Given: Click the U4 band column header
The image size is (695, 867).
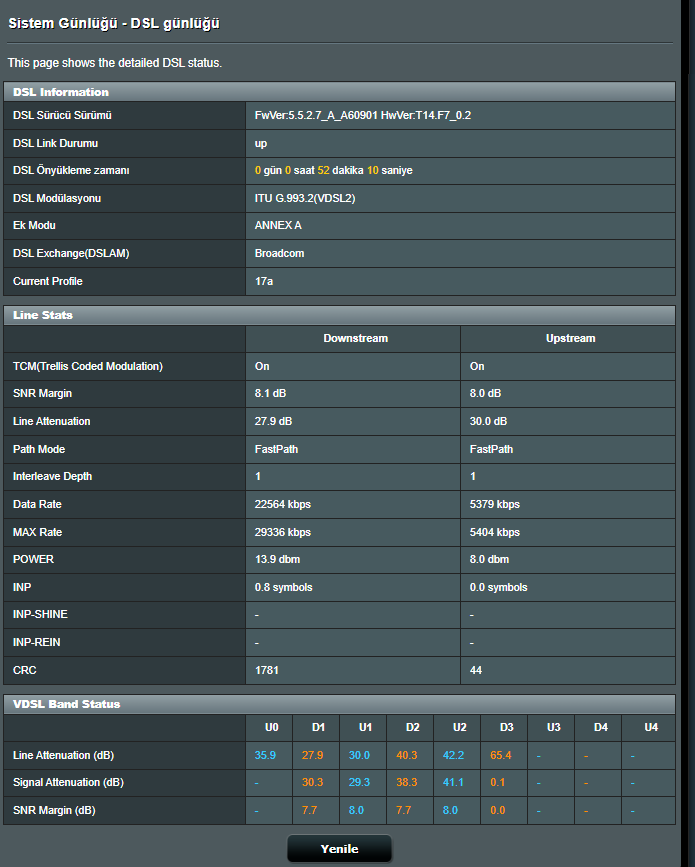Looking at the screenshot, I should [x=651, y=727].
